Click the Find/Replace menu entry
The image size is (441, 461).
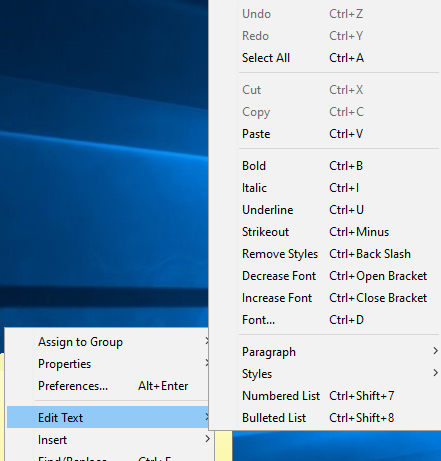(x=109, y=457)
